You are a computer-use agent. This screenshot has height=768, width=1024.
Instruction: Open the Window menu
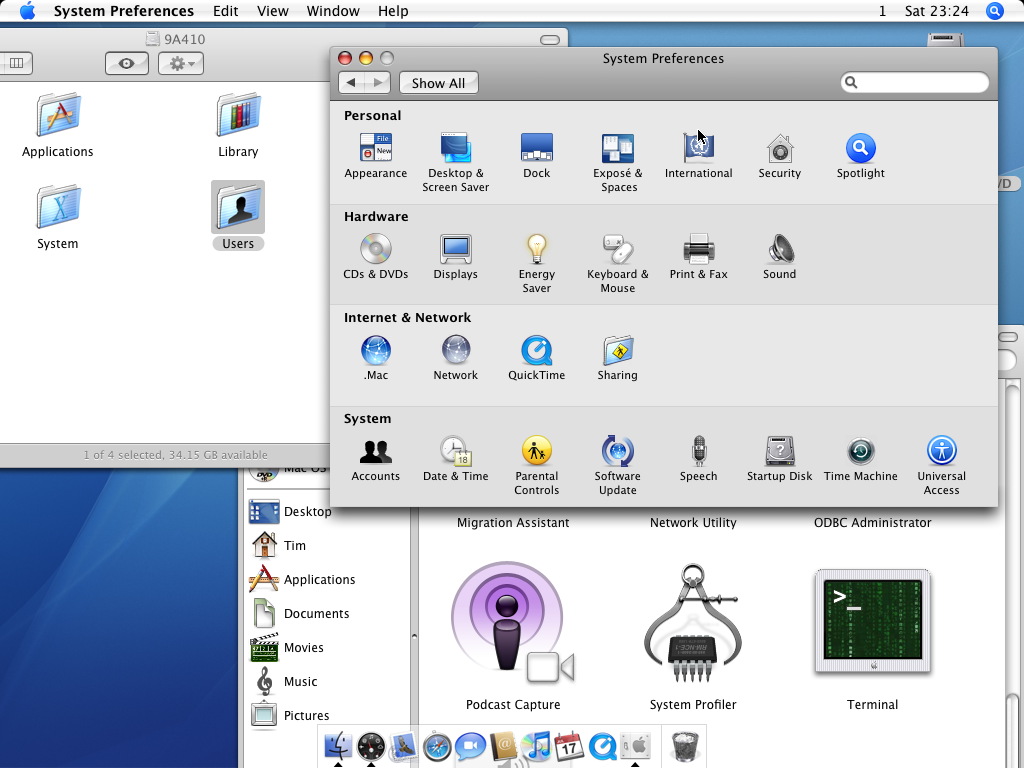click(333, 11)
